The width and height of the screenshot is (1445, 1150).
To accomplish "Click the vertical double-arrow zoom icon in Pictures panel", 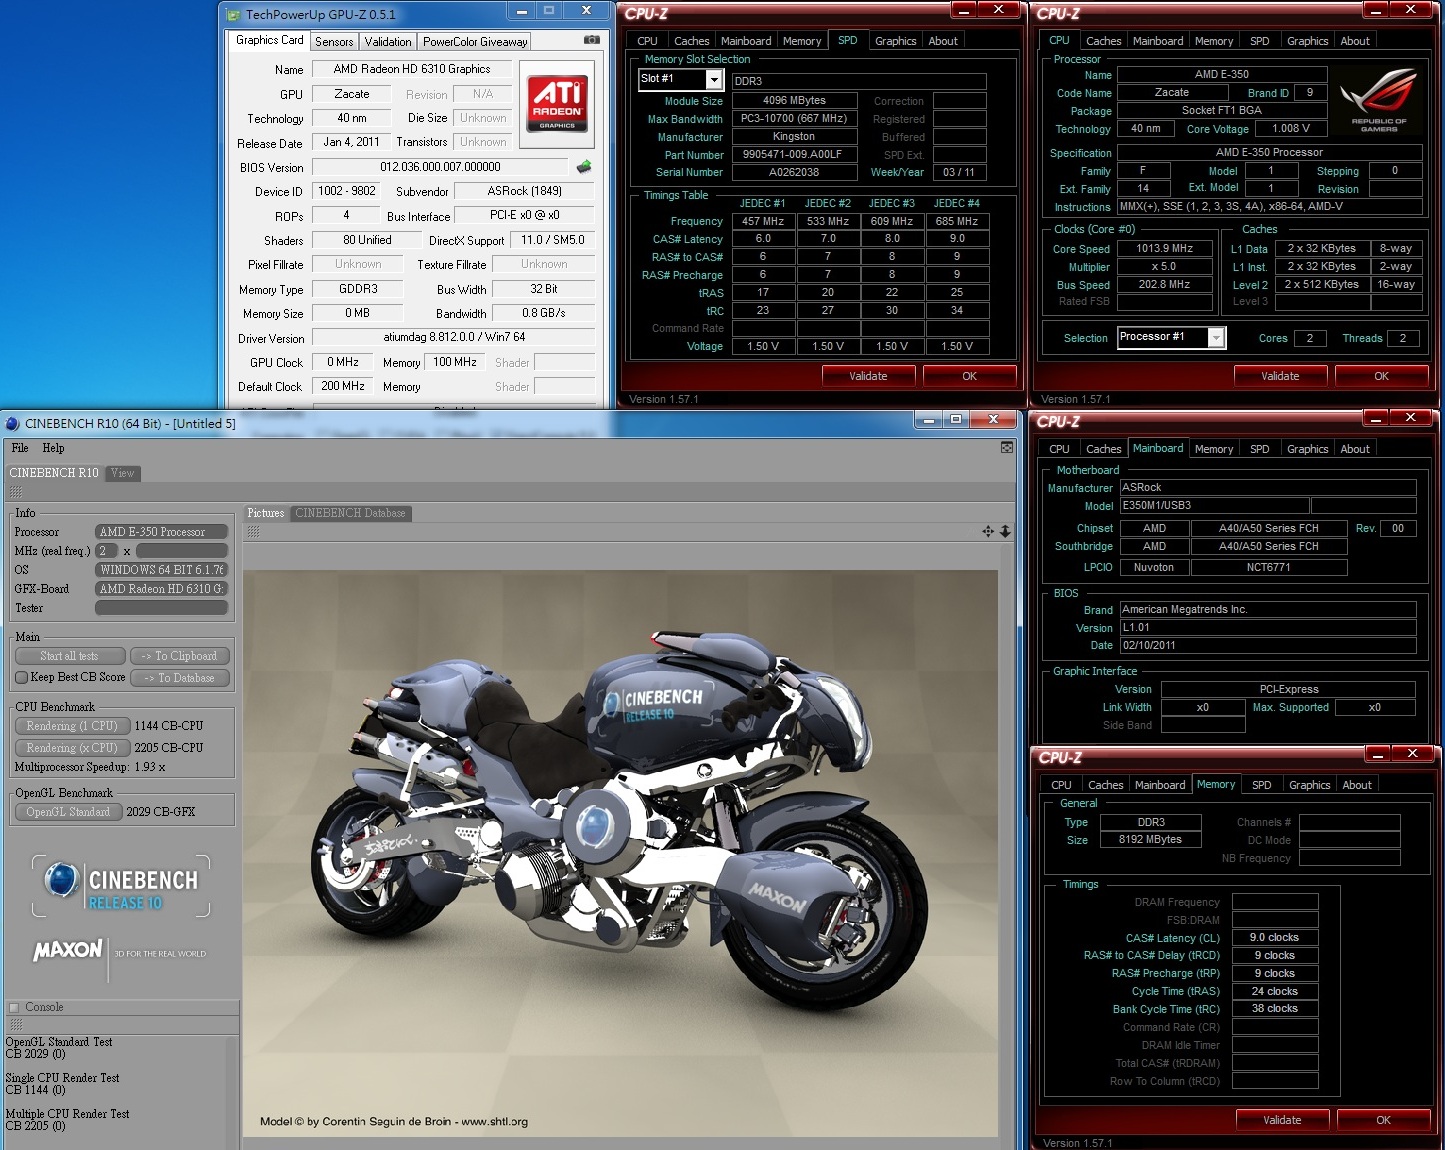I will 1005,531.
